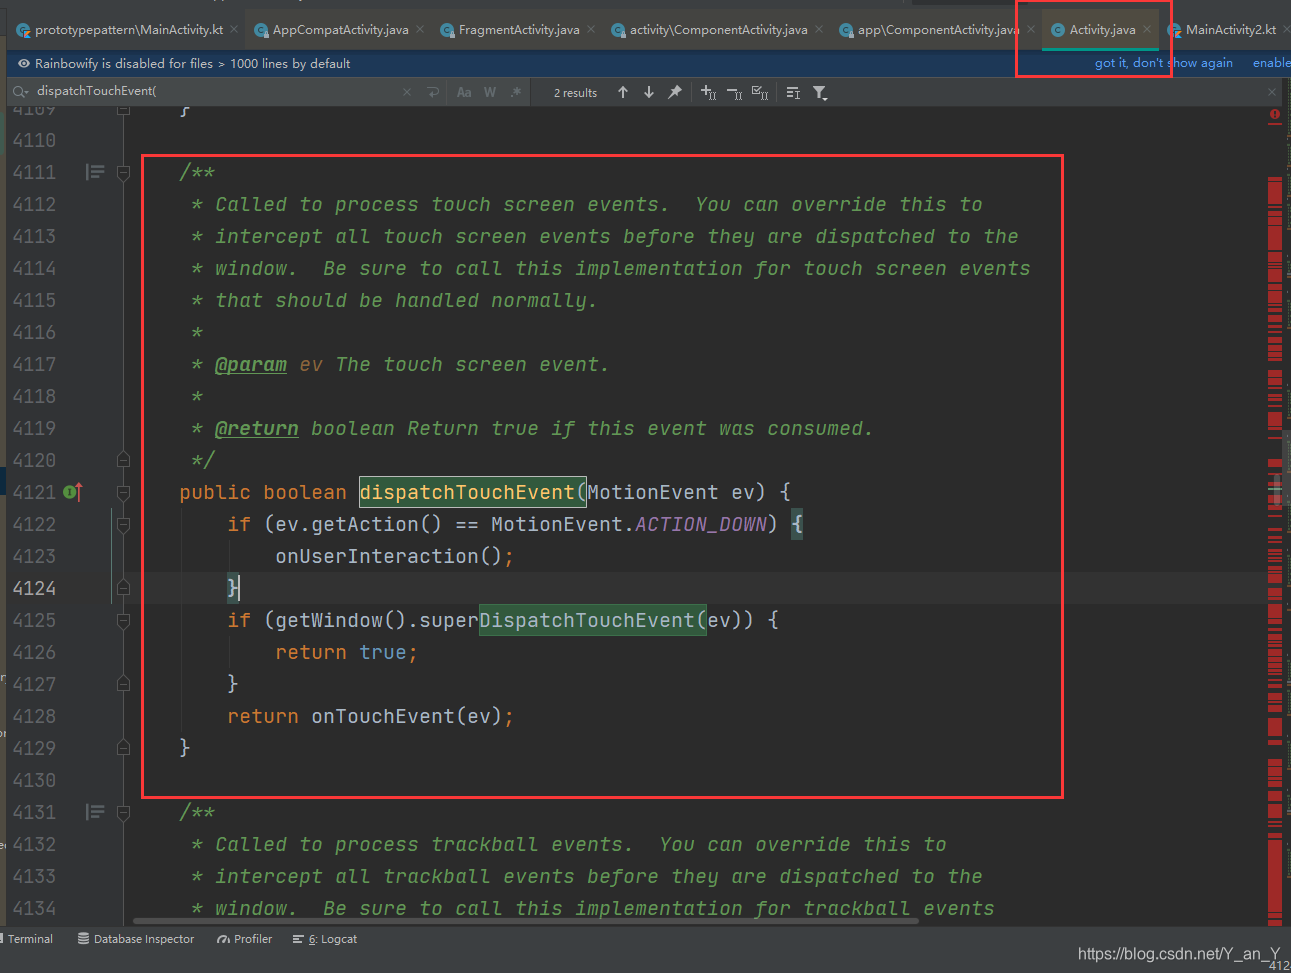Click 'got it, don't show again' link
Image resolution: width=1291 pixels, height=973 pixels.
coord(1163,63)
